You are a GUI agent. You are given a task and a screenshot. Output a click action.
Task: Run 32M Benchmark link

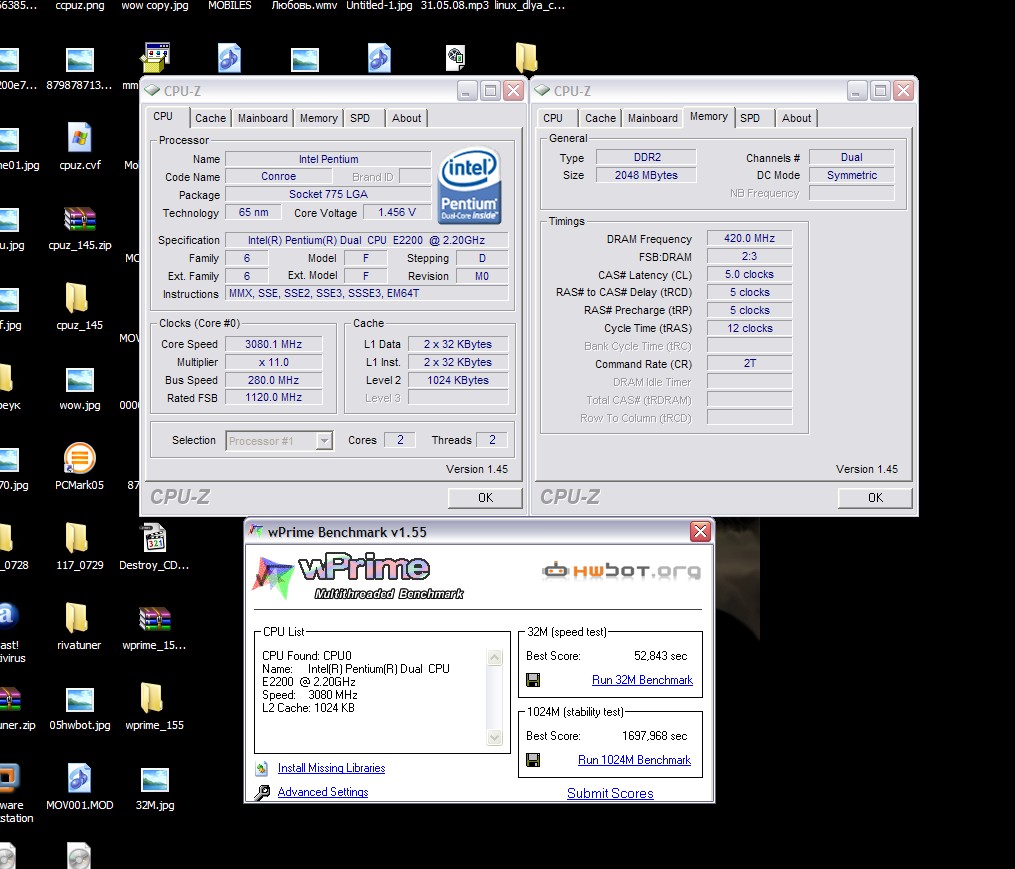coord(642,680)
